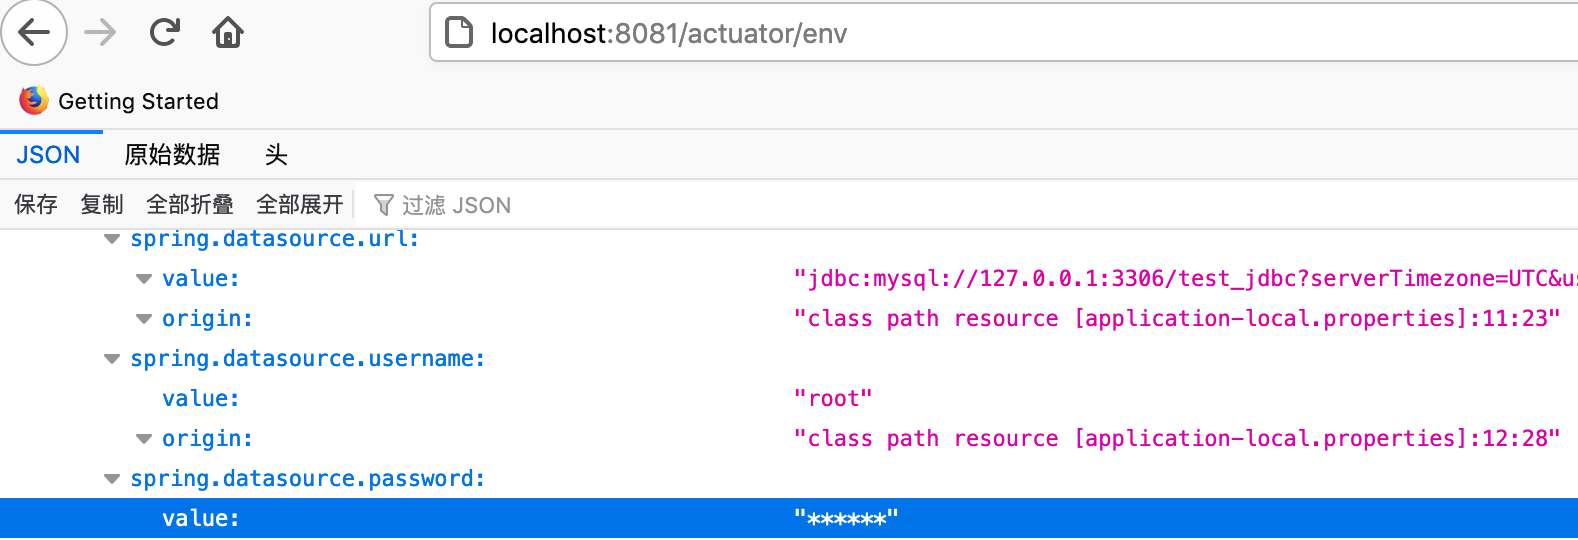Image resolution: width=1578 pixels, height=540 pixels.
Task: Select the JSON viewer tab
Action: tap(48, 155)
